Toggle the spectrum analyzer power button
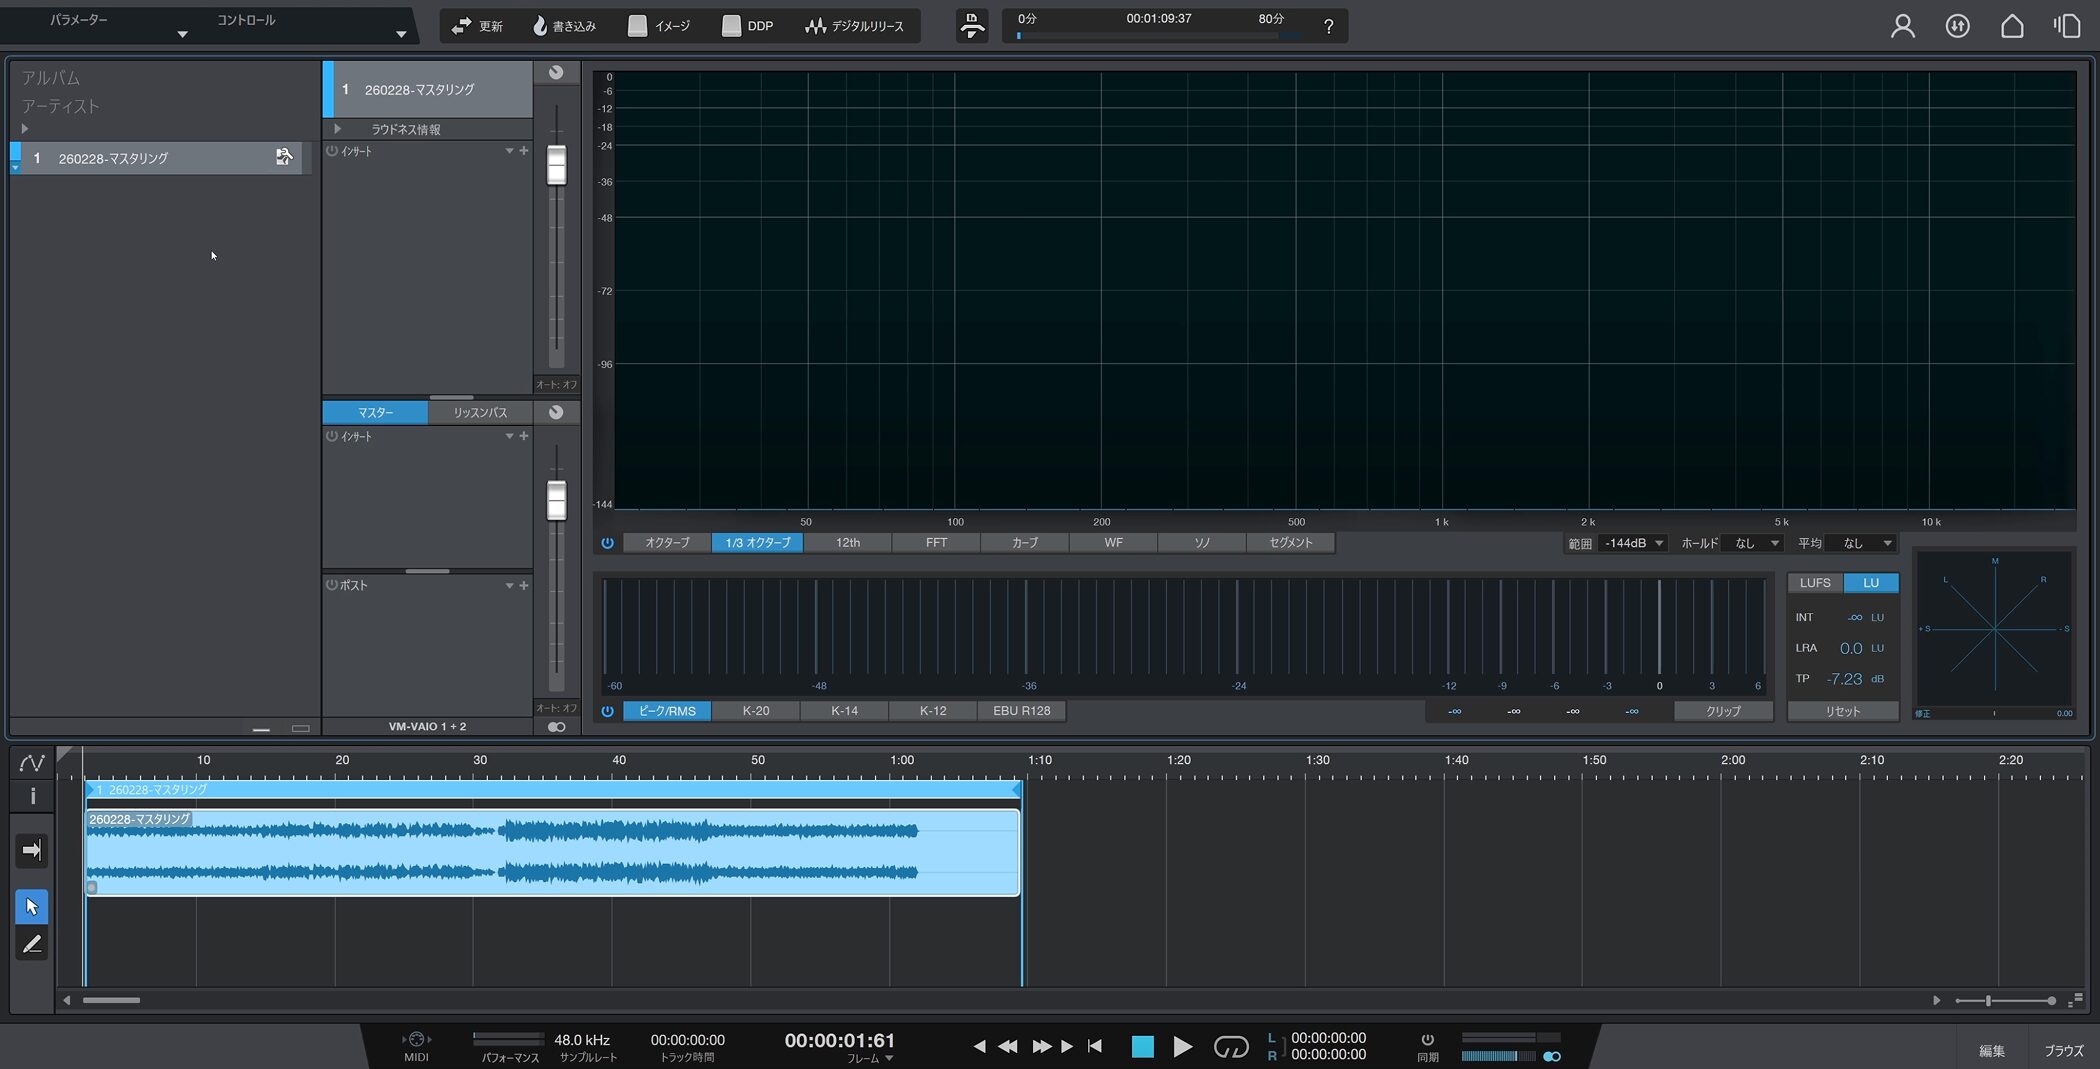 [607, 543]
